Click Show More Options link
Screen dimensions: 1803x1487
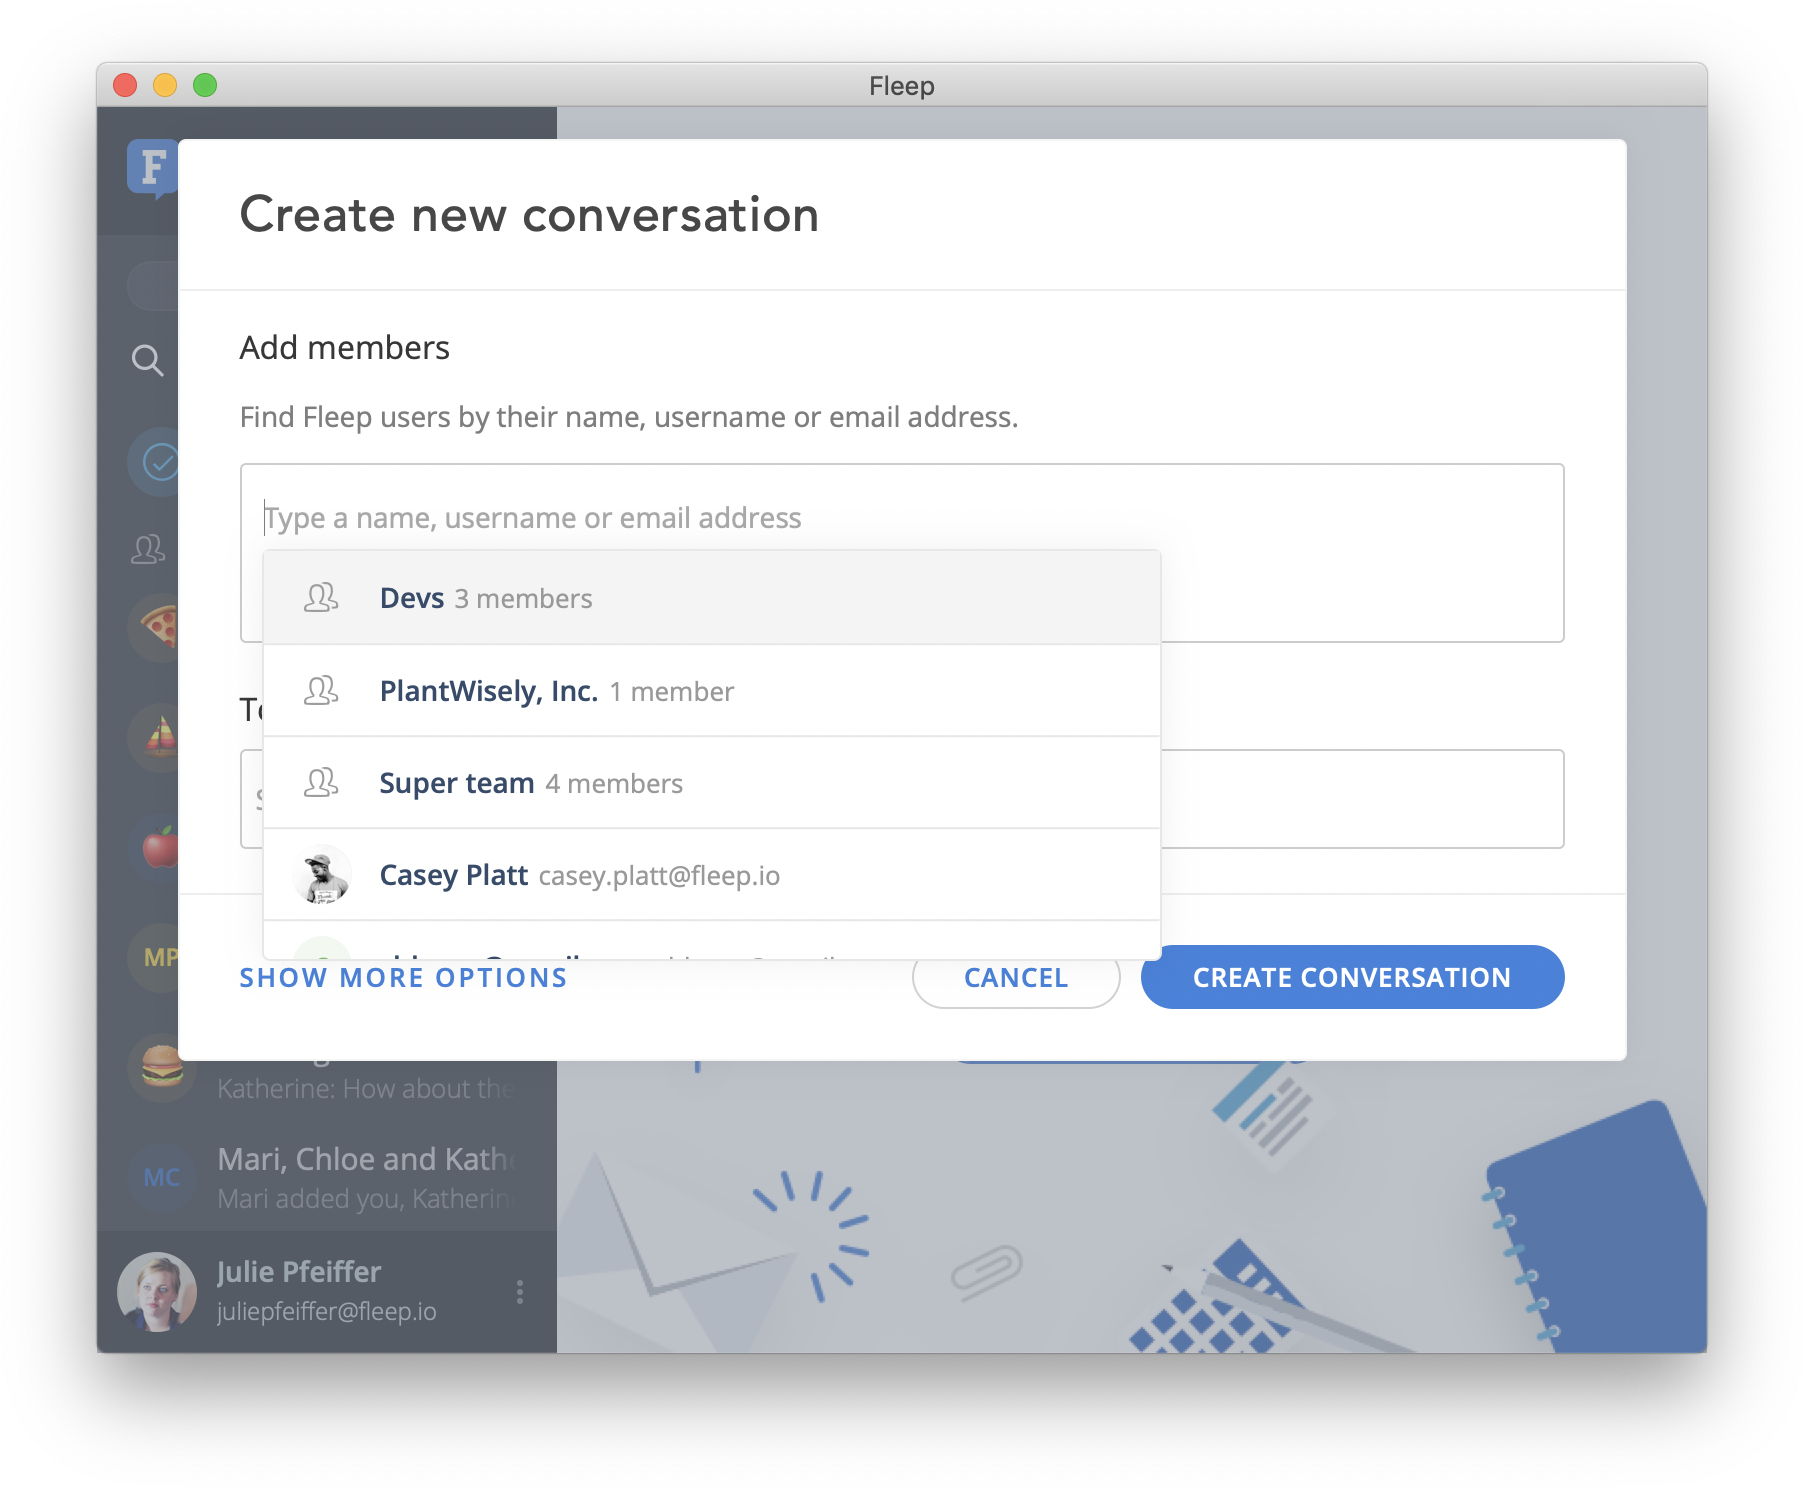(x=403, y=978)
